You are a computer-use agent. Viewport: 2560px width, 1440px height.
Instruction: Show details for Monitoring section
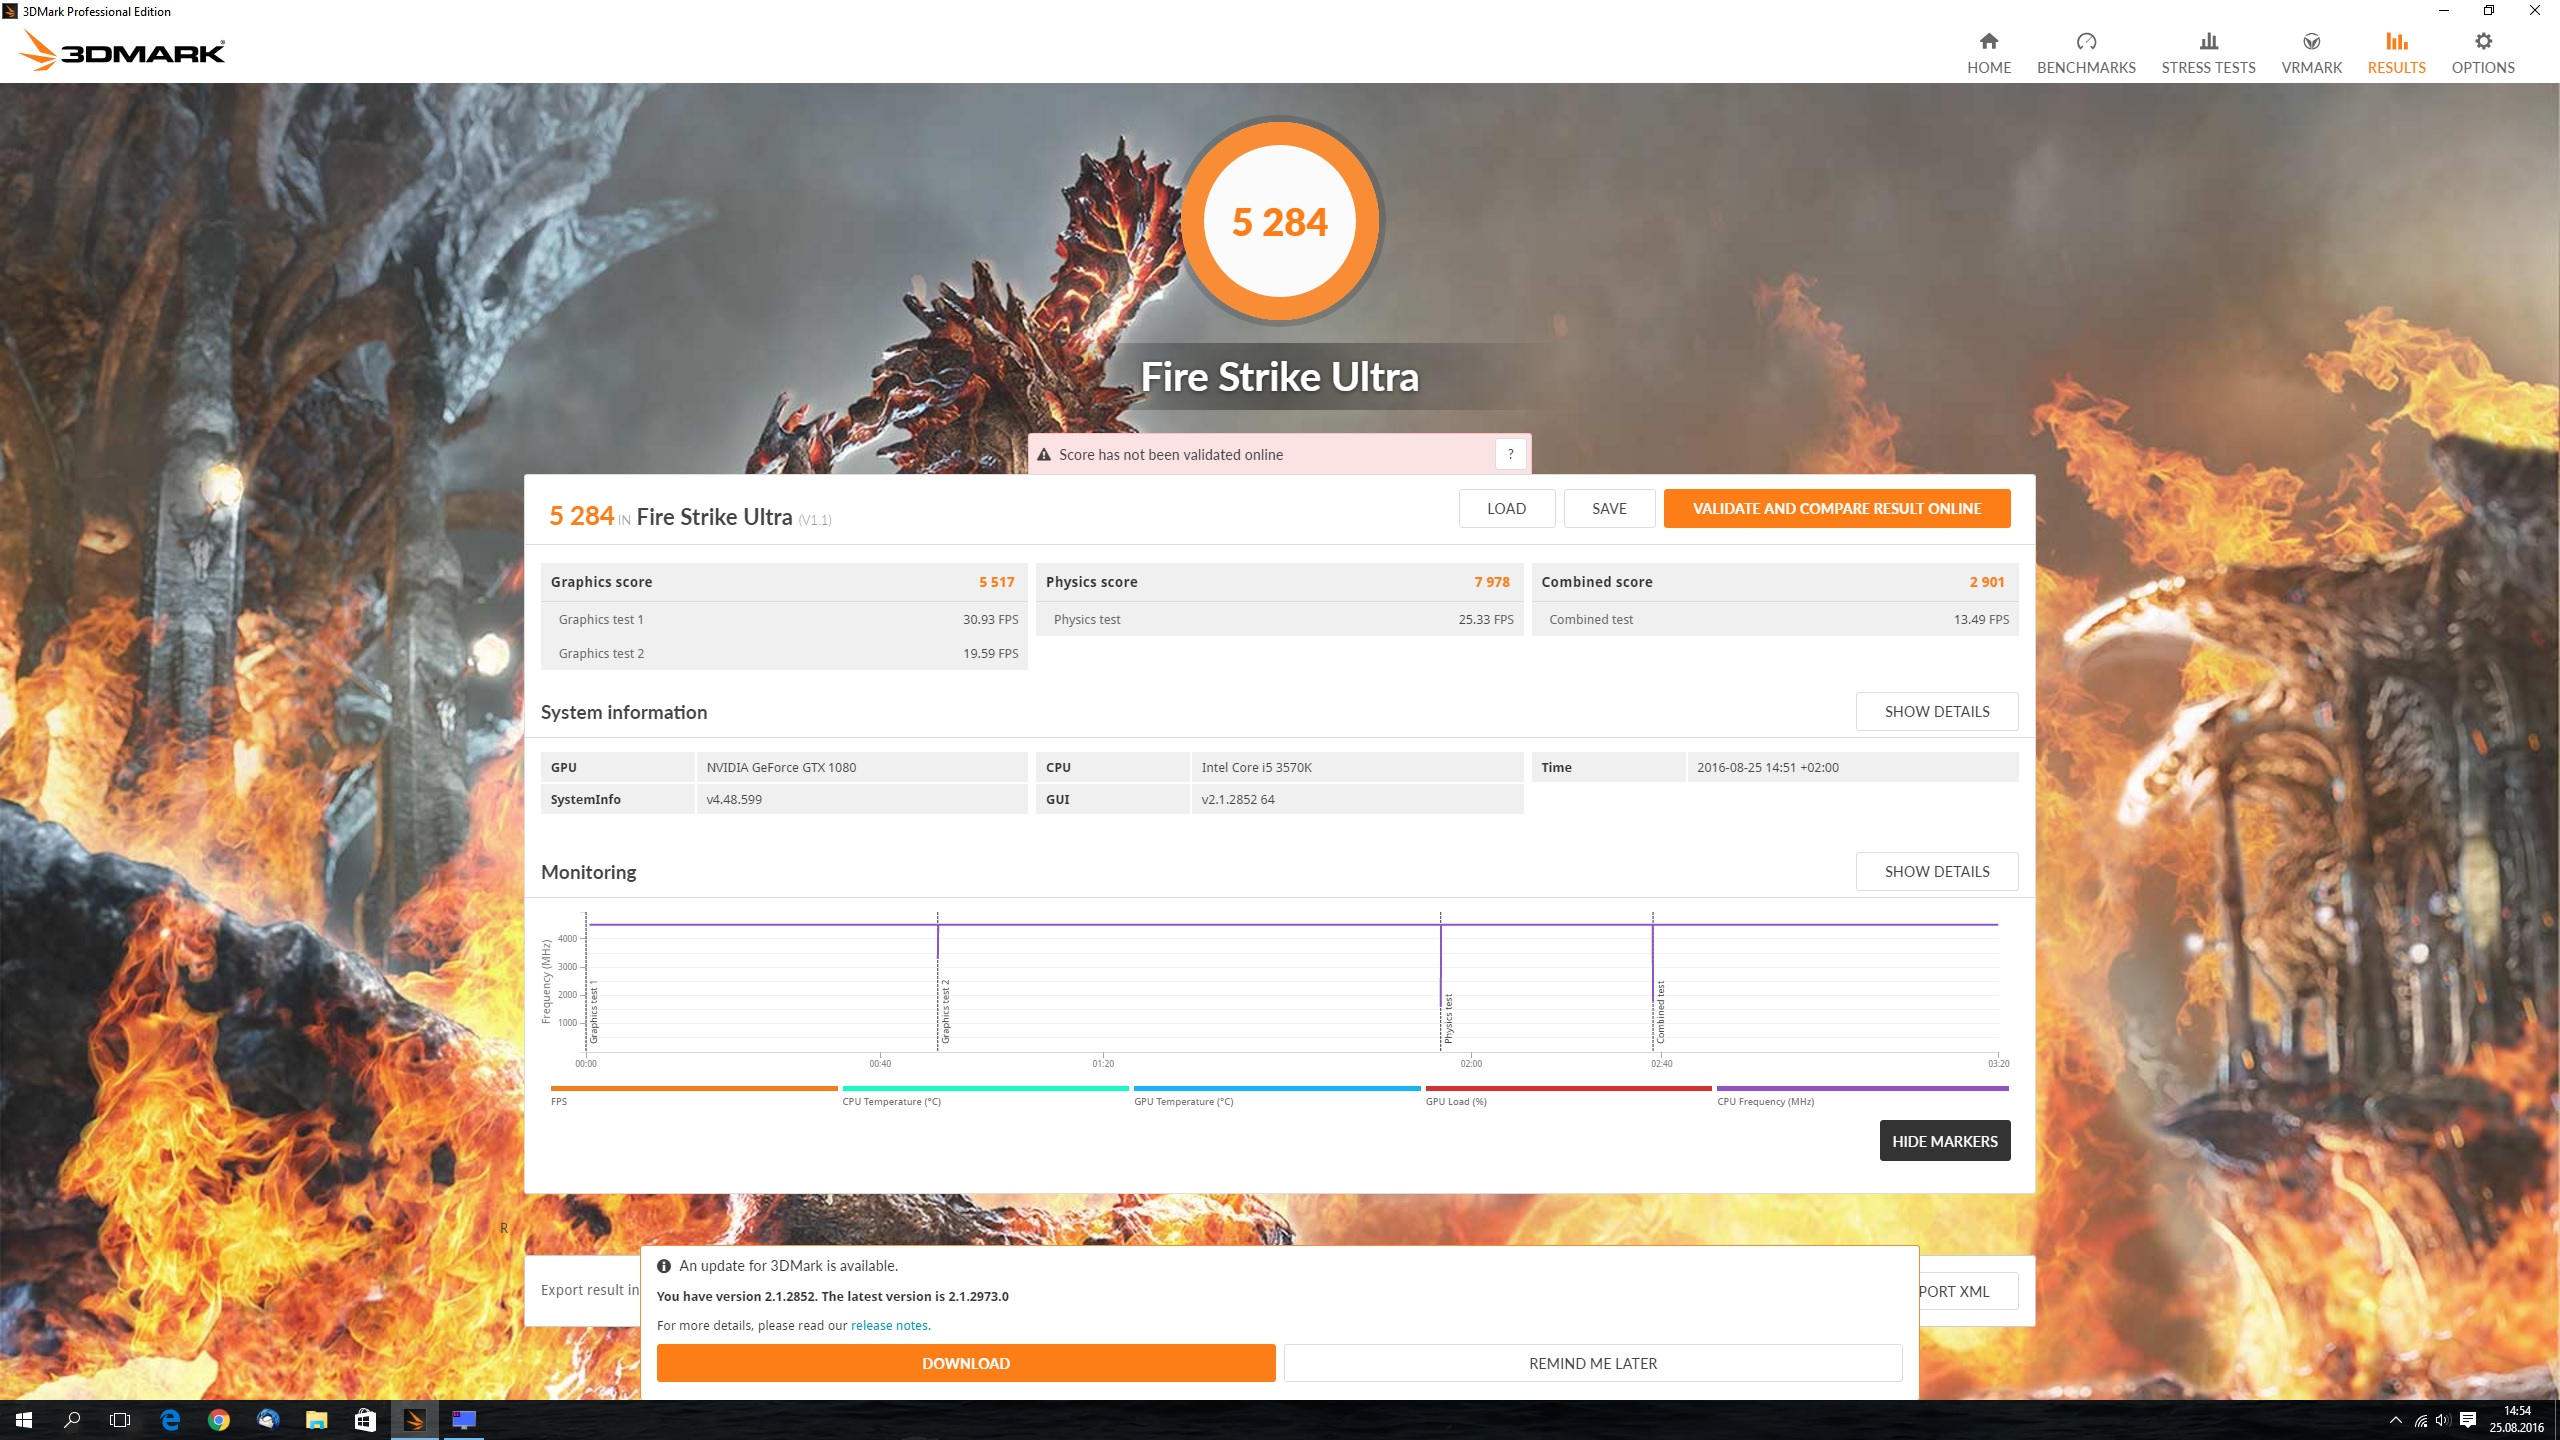point(1936,871)
